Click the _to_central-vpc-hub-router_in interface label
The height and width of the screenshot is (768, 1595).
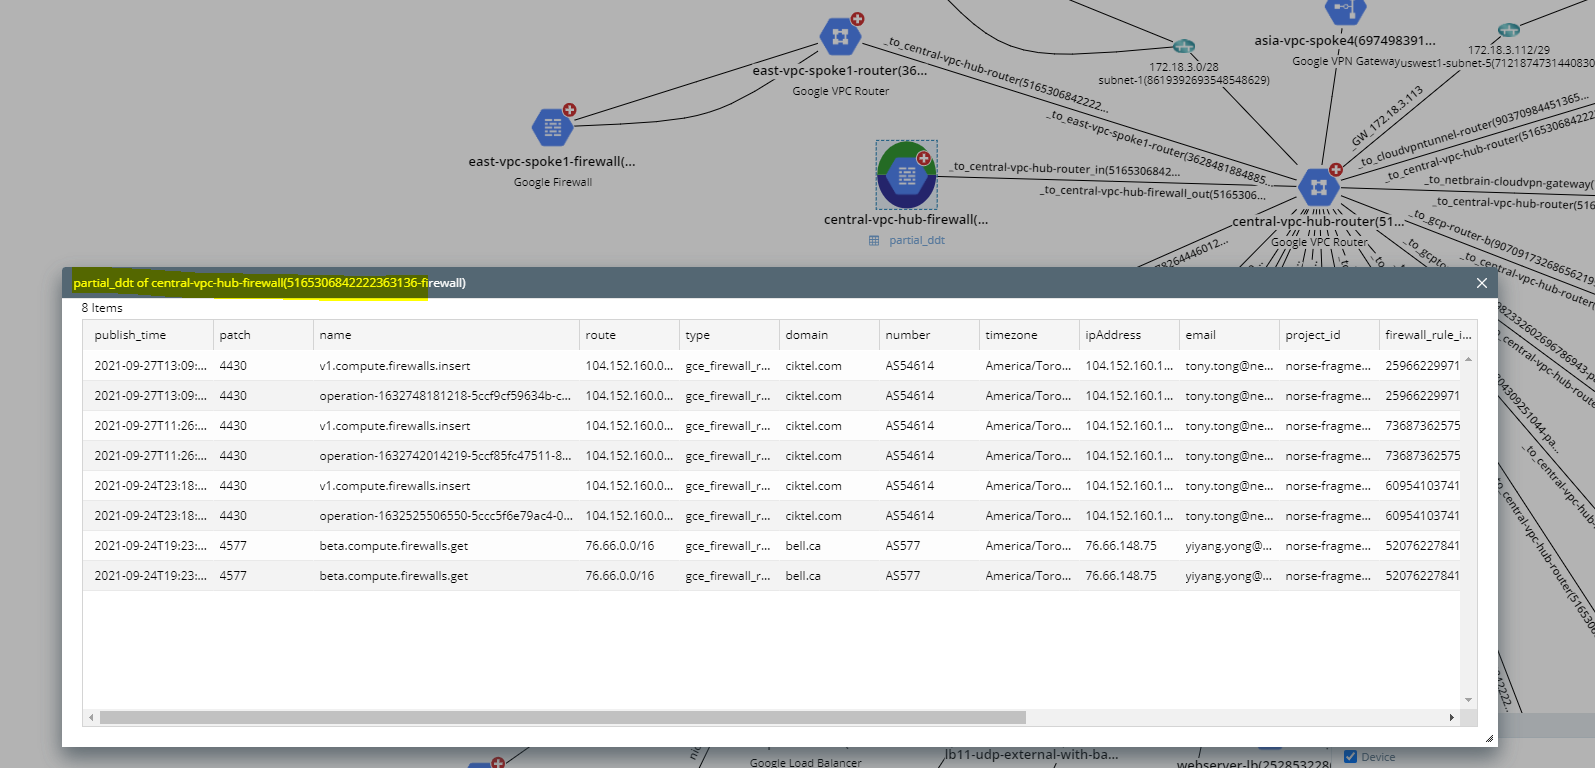[x=1065, y=169]
